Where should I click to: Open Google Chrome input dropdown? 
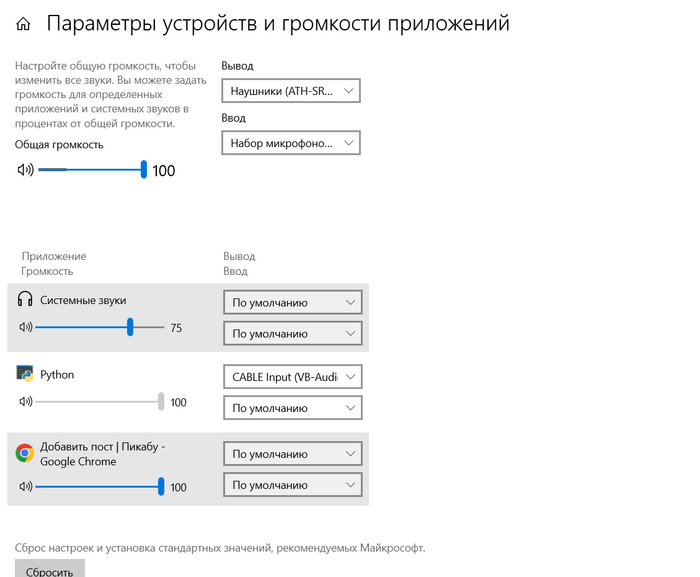pyautogui.click(x=293, y=485)
